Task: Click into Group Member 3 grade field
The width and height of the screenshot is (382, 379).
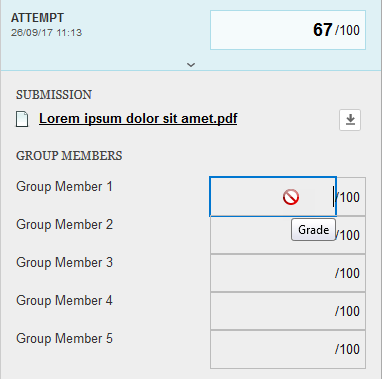Action: pyautogui.click(x=288, y=273)
